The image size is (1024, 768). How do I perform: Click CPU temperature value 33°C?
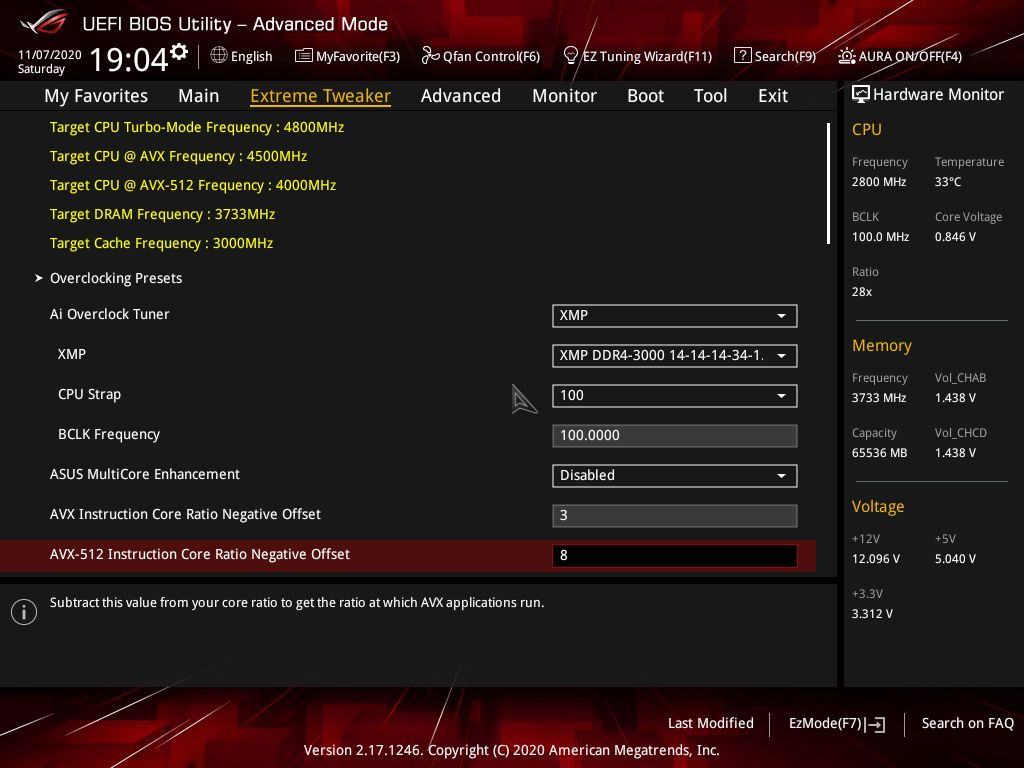(x=948, y=182)
